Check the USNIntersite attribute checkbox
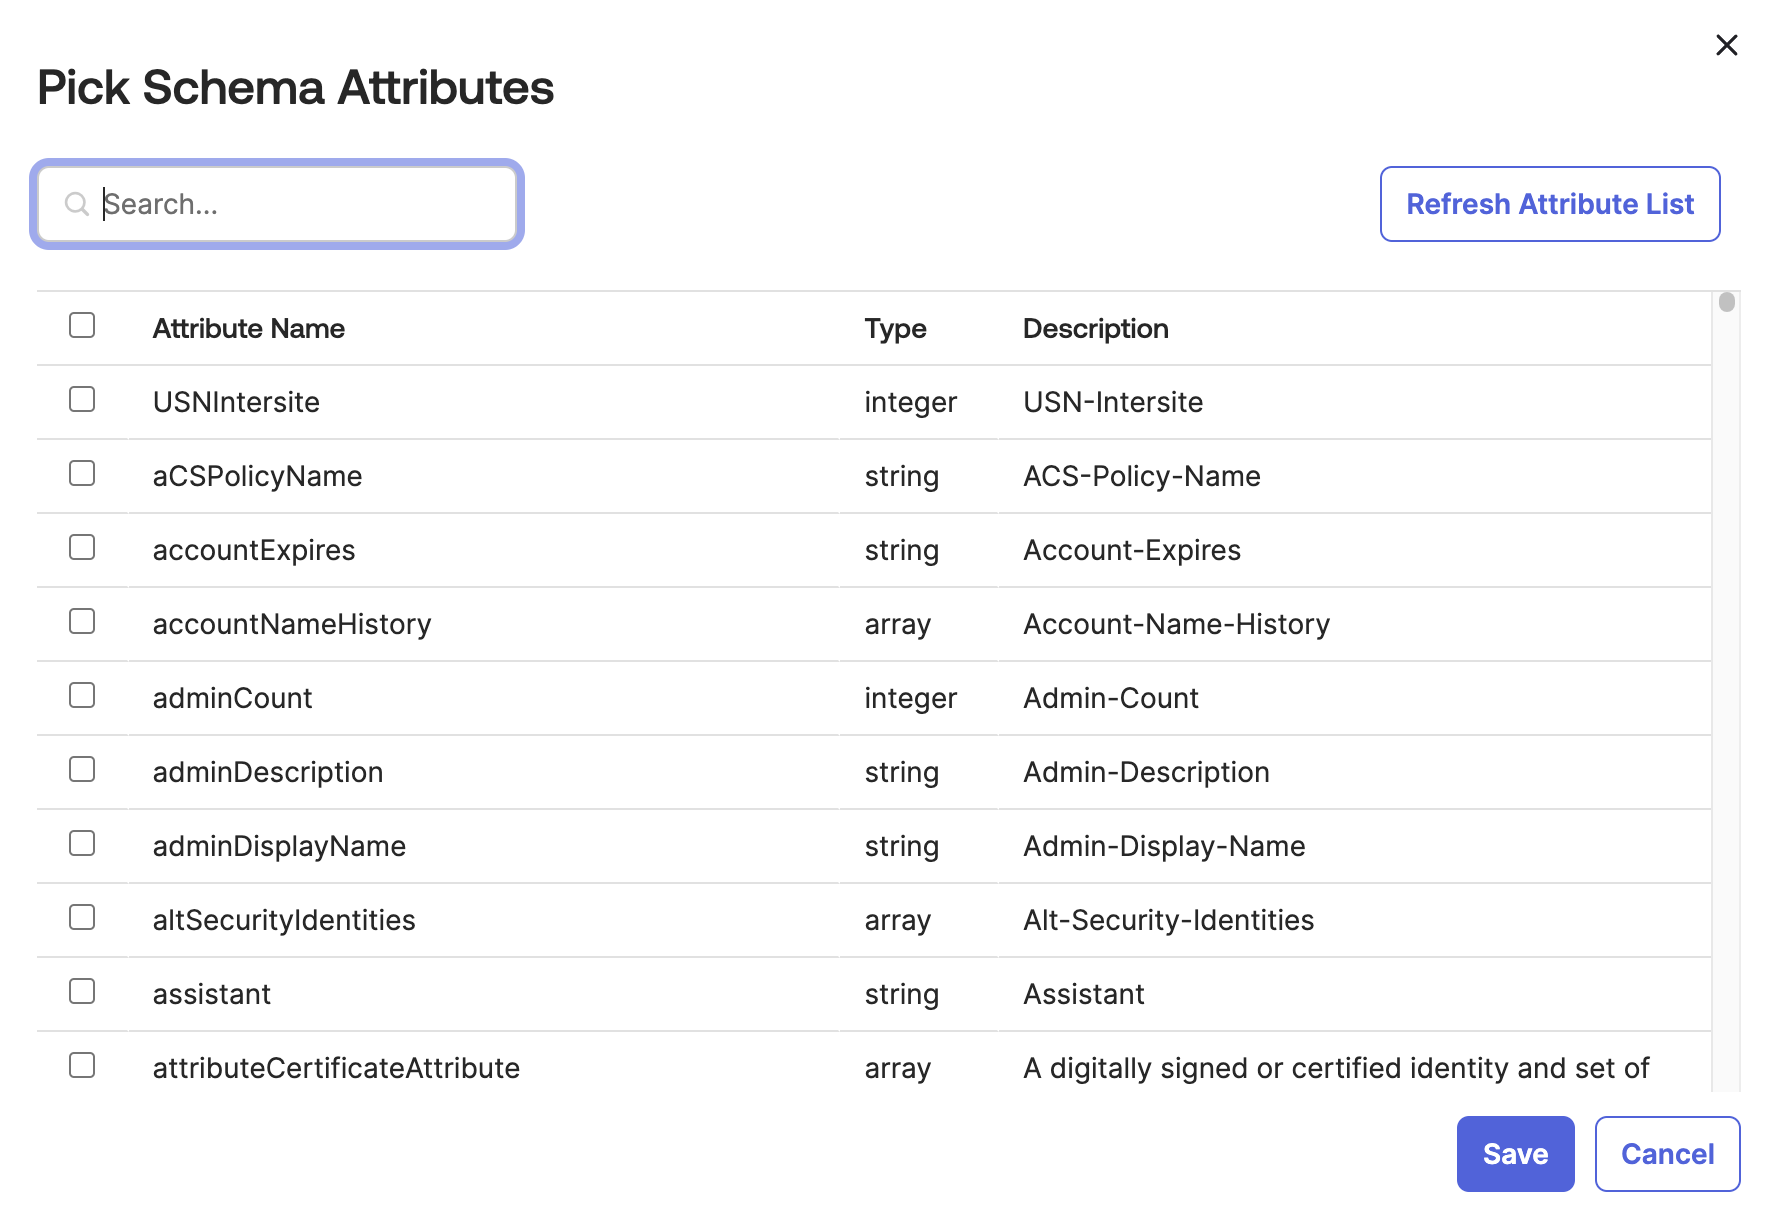 tap(82, 399)
